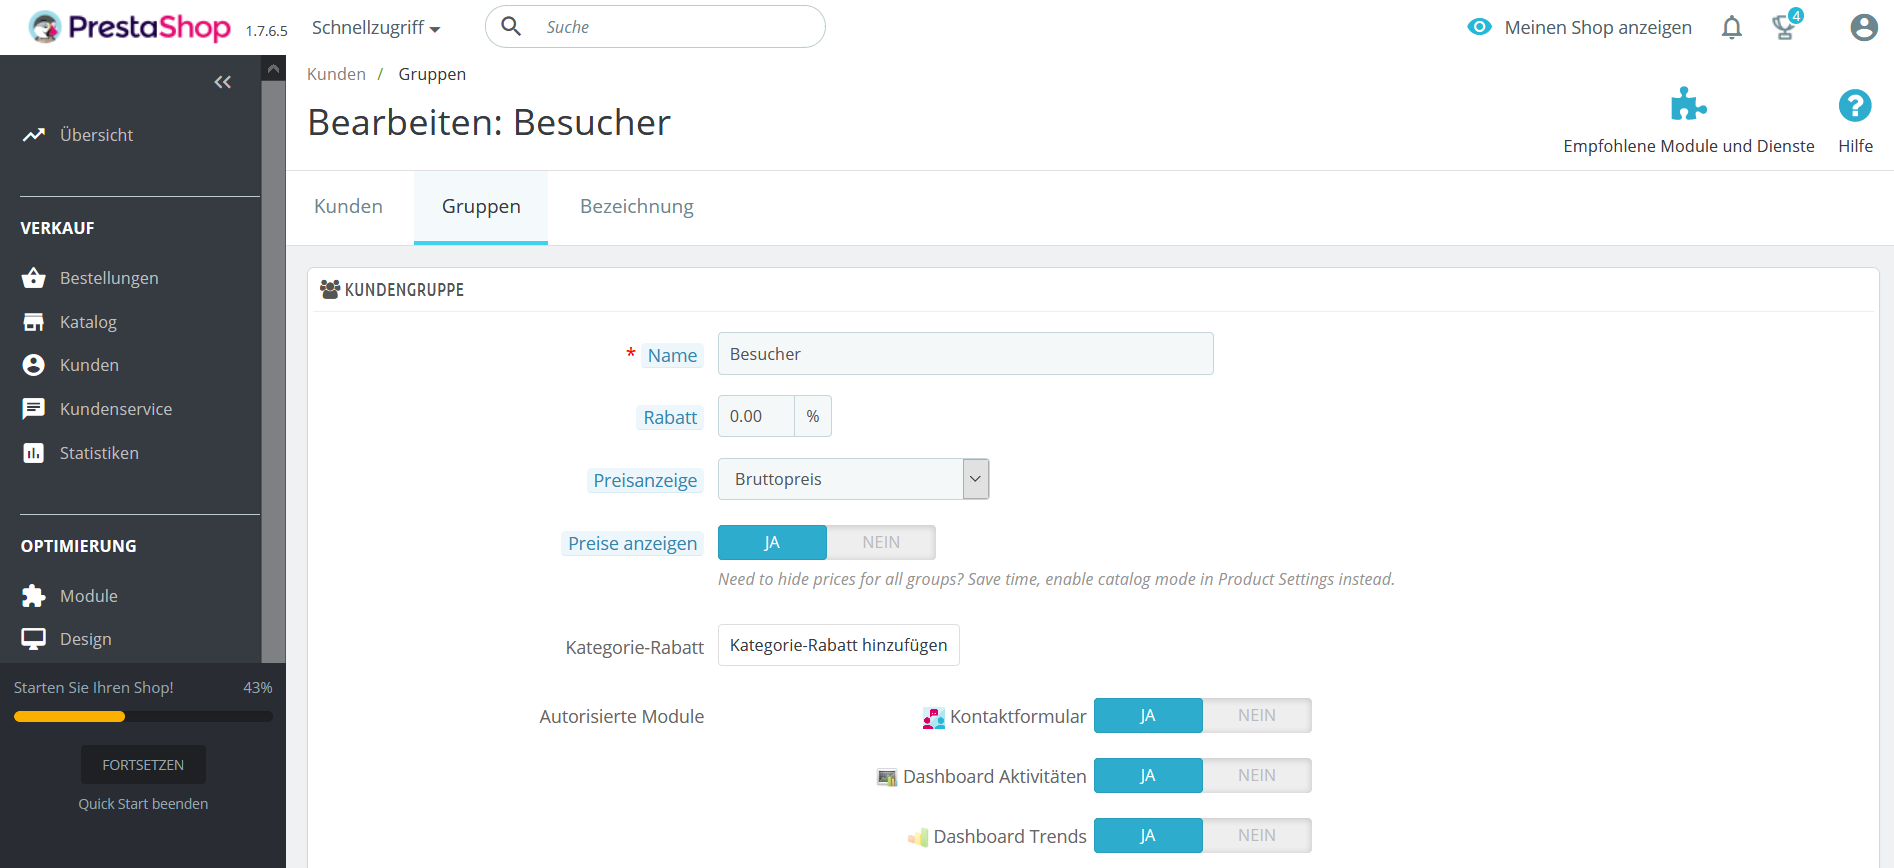The height and width of the screenshot is (868, 1894).
Task: Open the merchant expertise trophy icon
Action: (1785, 27)
